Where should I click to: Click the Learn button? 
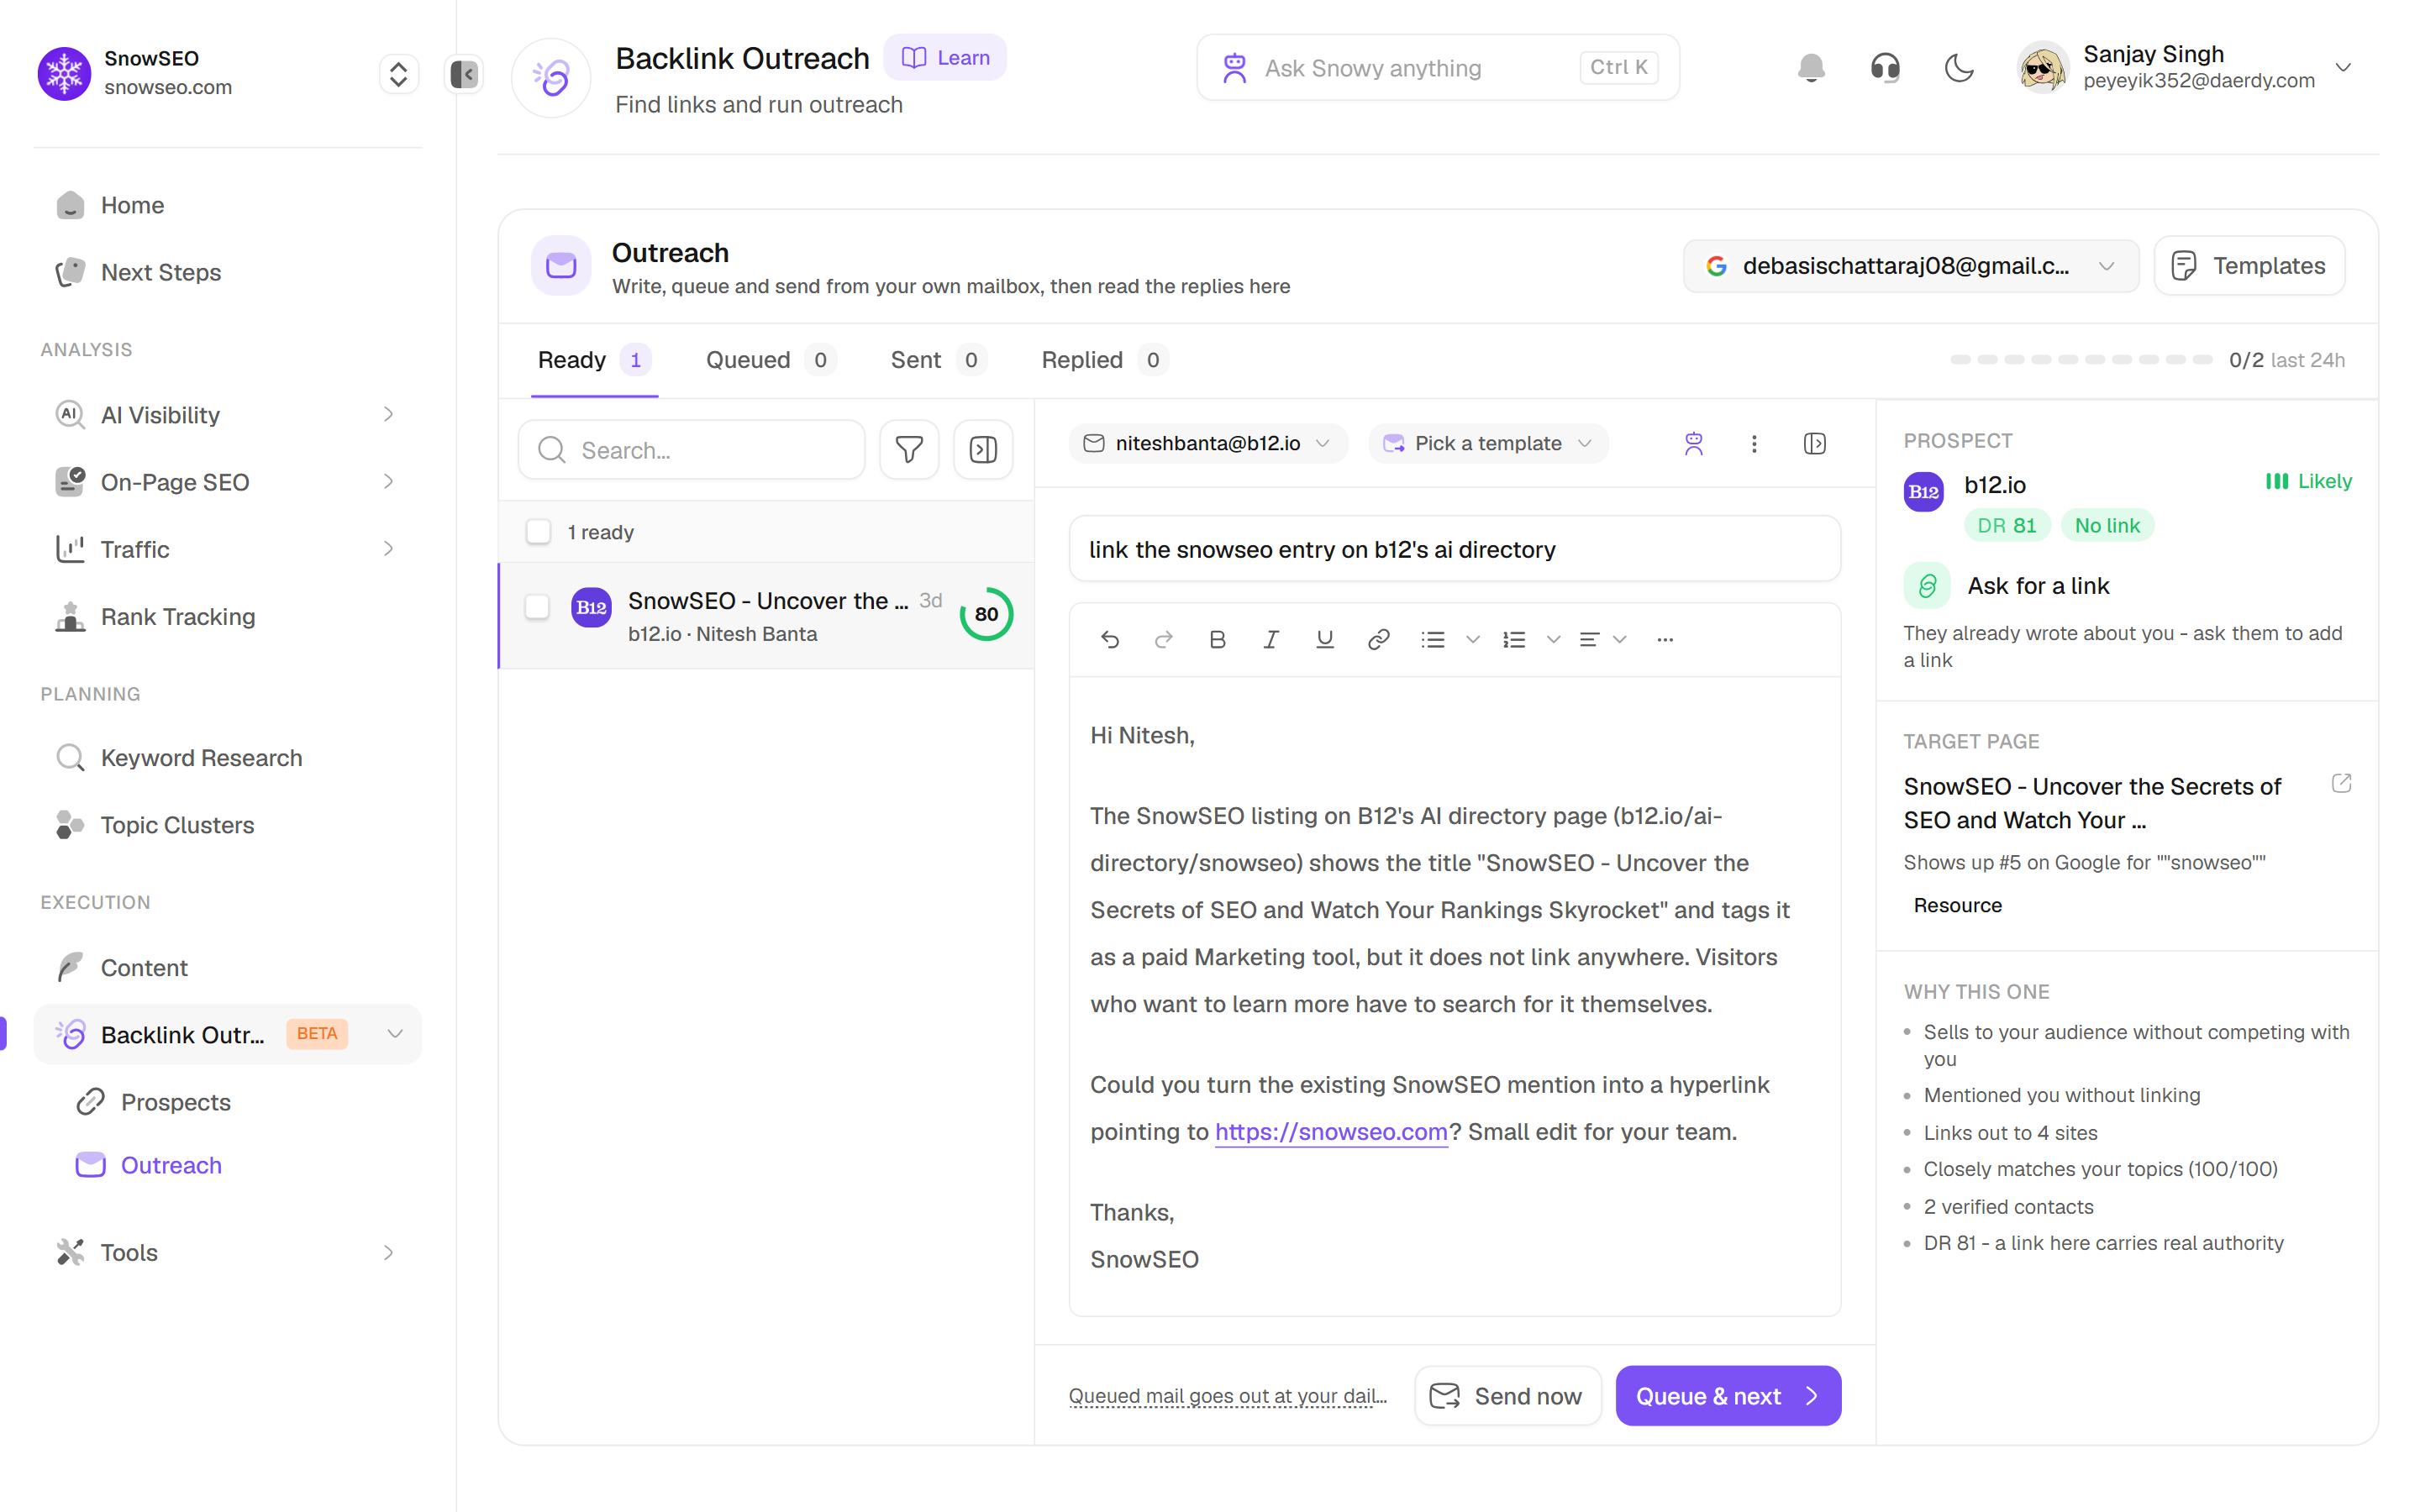click(x=945, y=58)
